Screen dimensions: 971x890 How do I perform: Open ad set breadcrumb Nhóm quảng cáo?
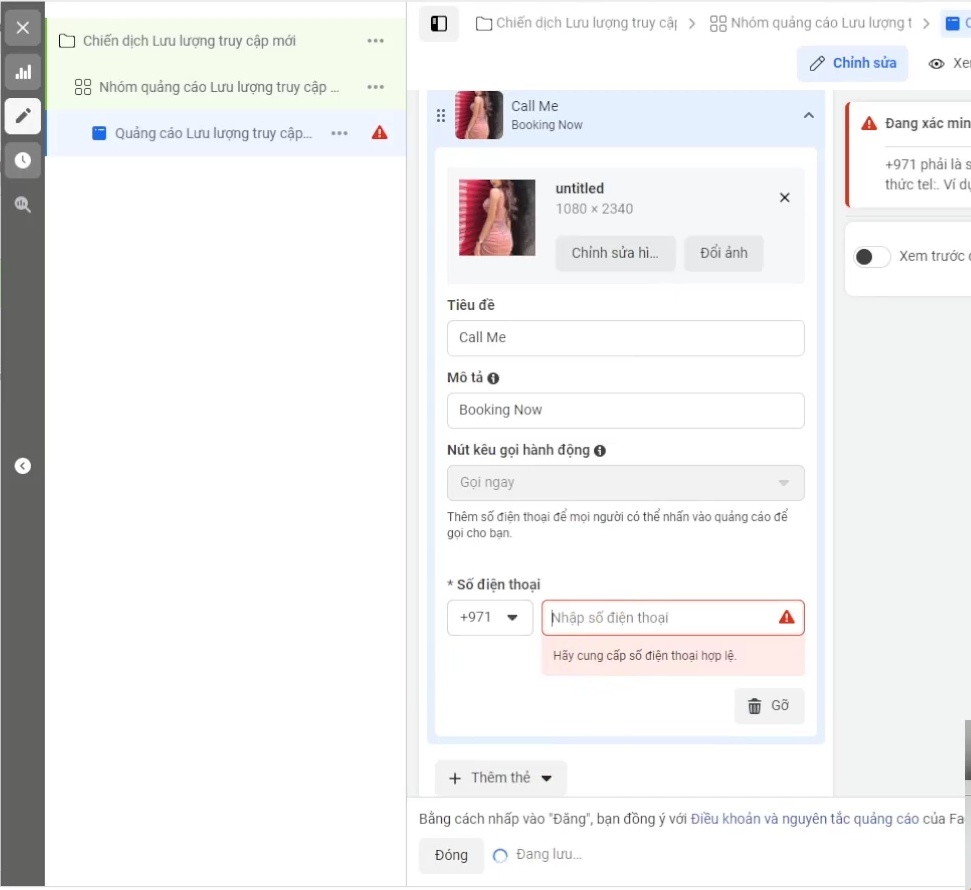click(x=811, y=24)
